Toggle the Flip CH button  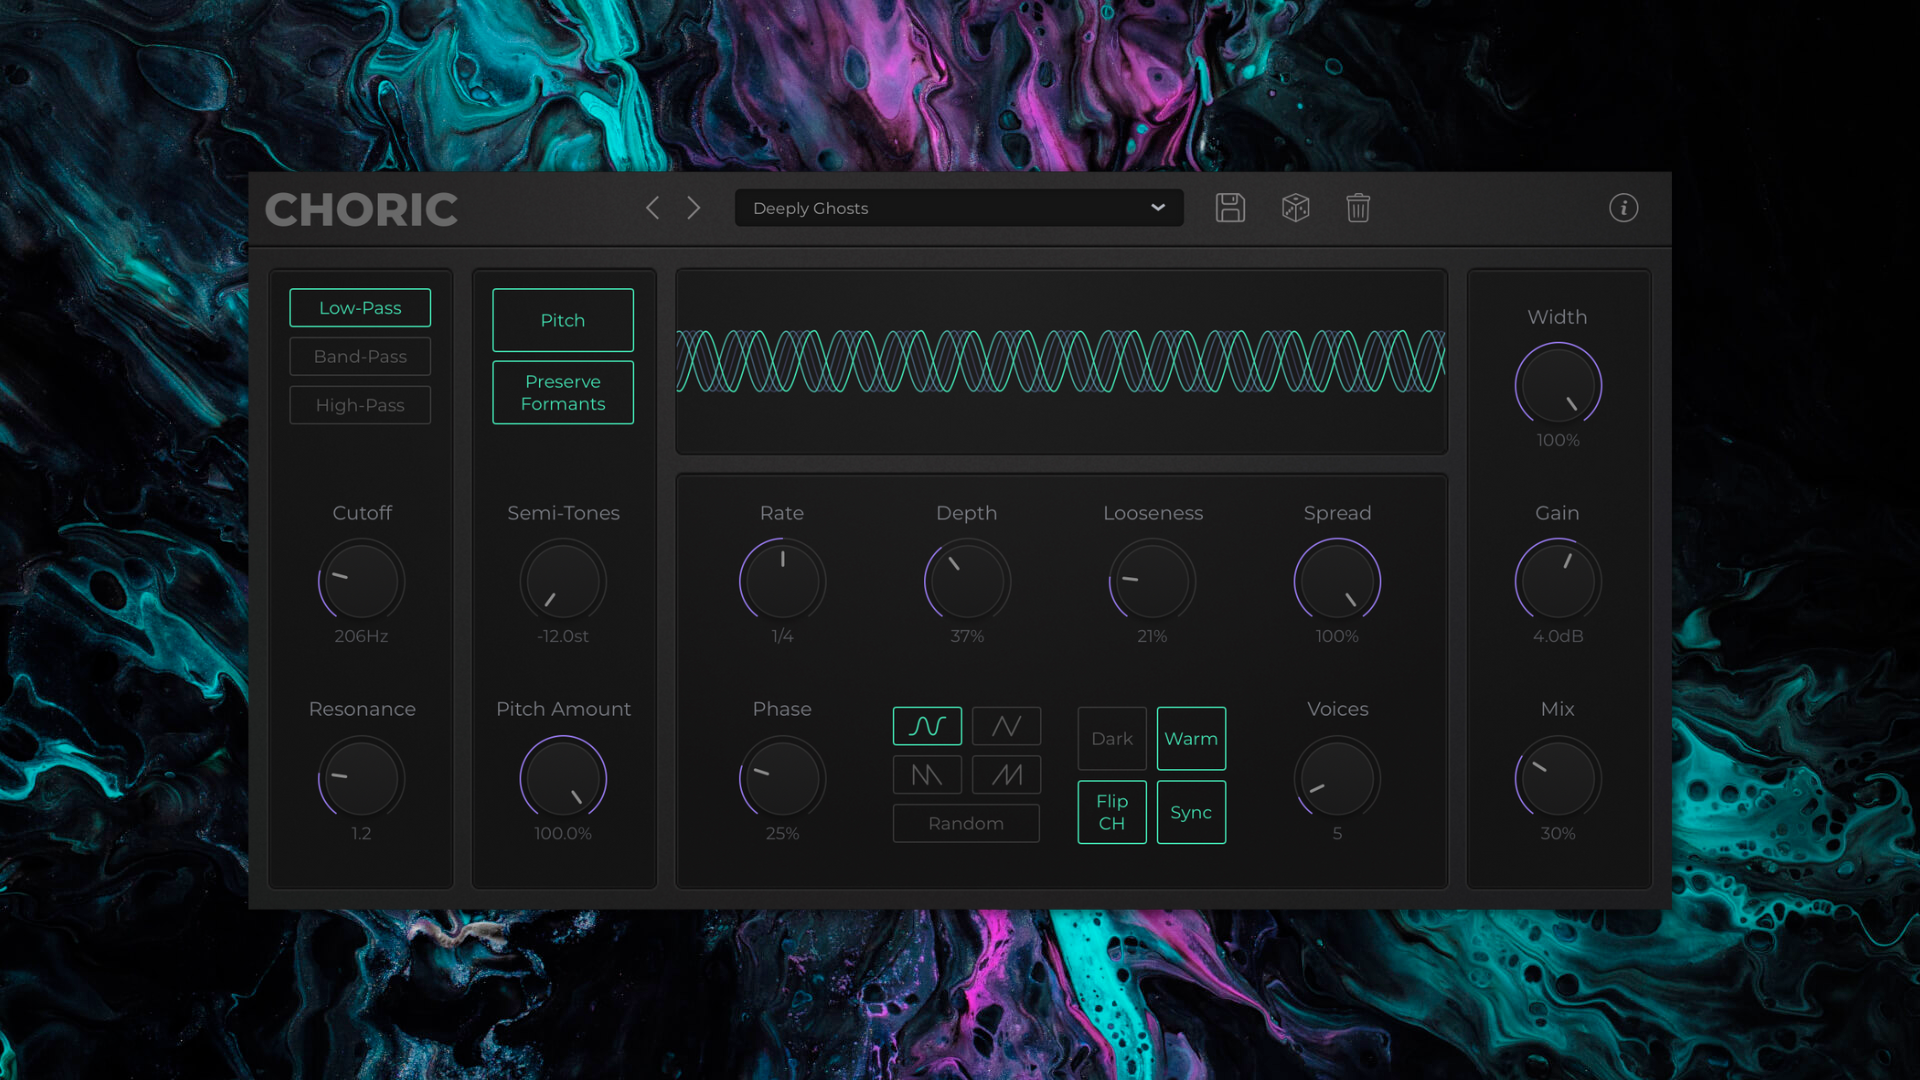point(1111,812)
